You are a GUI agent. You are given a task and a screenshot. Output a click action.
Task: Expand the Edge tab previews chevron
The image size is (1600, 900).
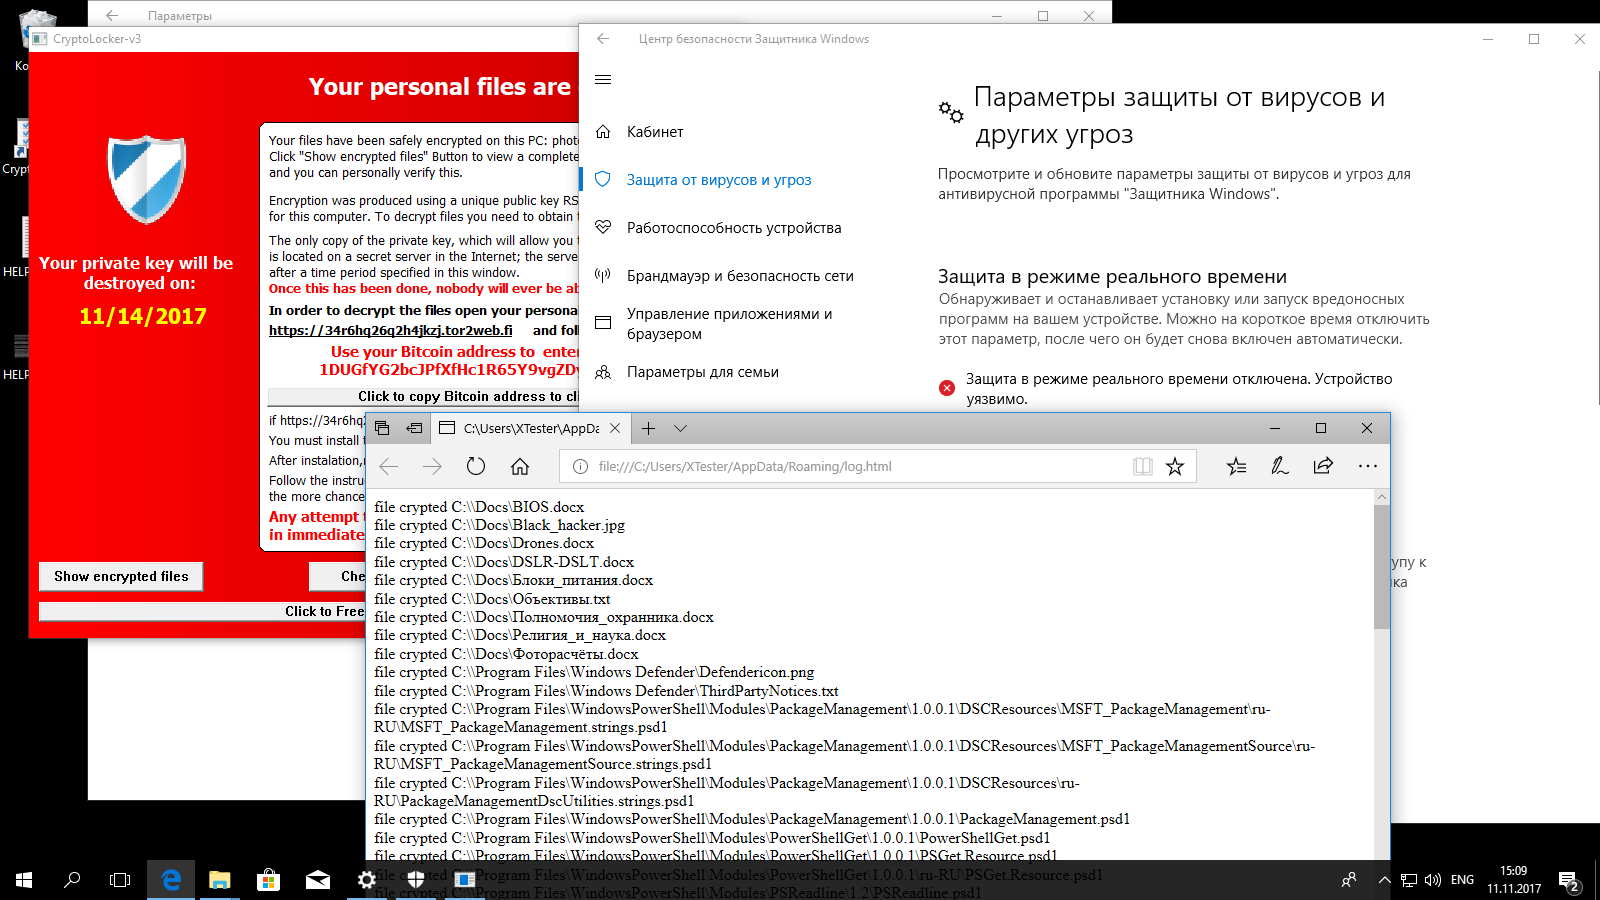(x=680, y=428)
